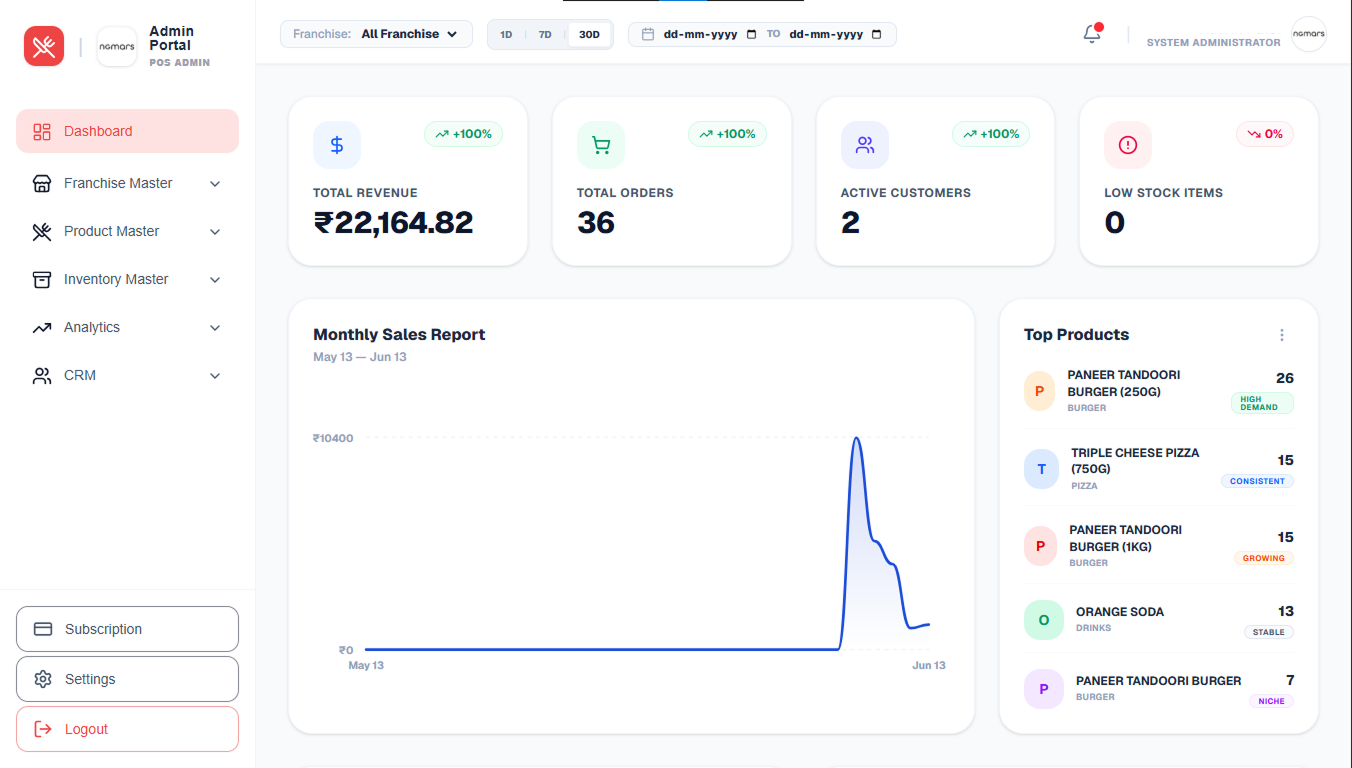Click the SYSTEM ADMINISTRATOR label

[x=1213, y=43]
